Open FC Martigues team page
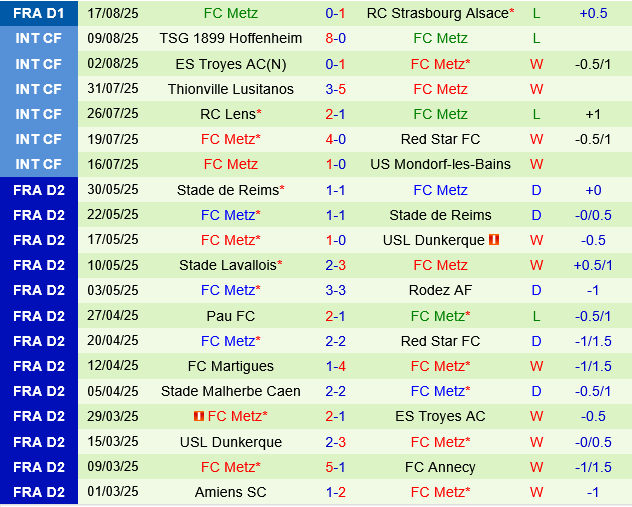This screenshot has height=507, width=632. coord(230,366)
